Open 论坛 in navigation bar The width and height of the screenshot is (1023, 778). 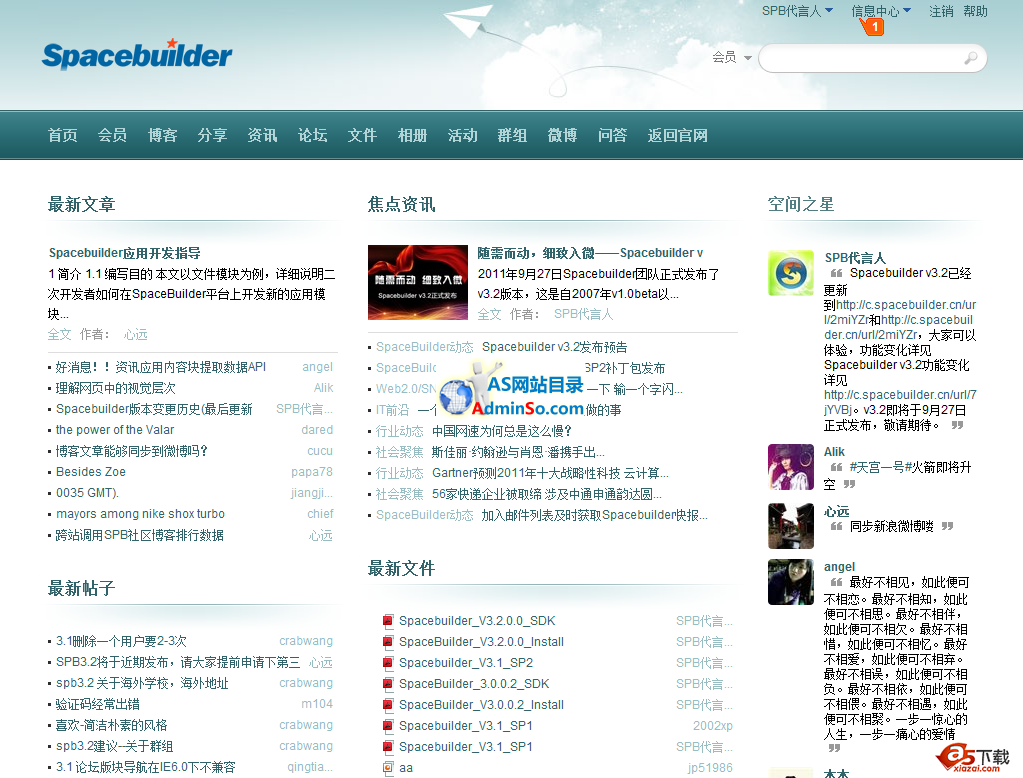(x=313, y=135)
